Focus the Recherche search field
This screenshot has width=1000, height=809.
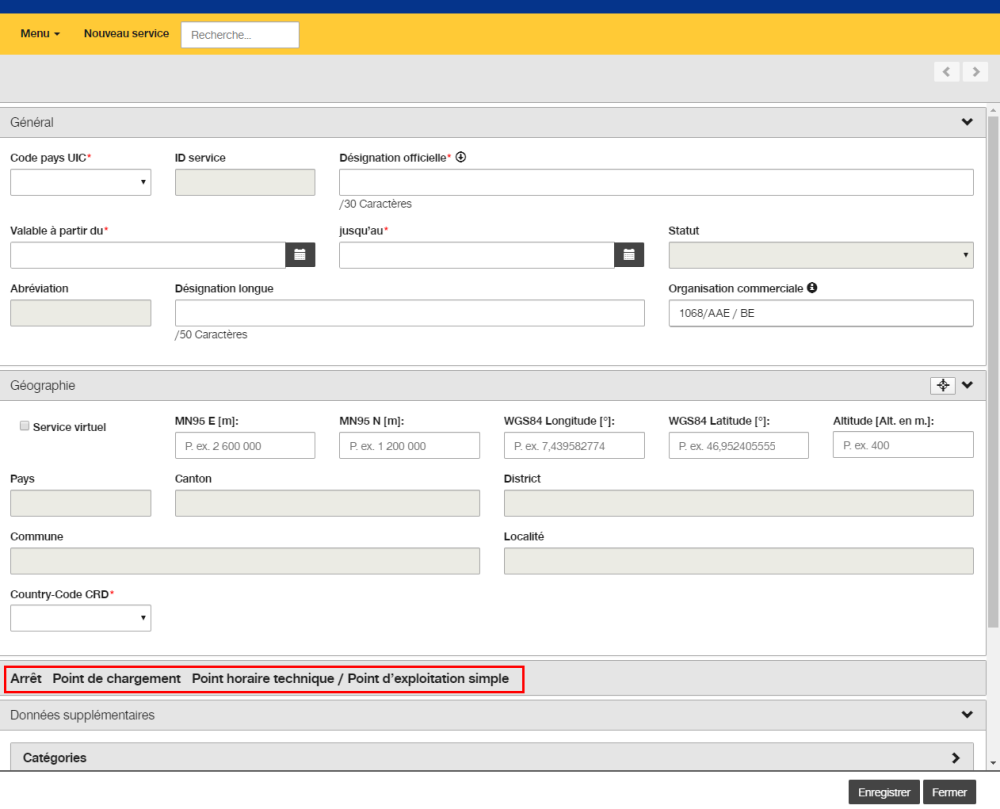pyautogui.click(x=240, y=34)
